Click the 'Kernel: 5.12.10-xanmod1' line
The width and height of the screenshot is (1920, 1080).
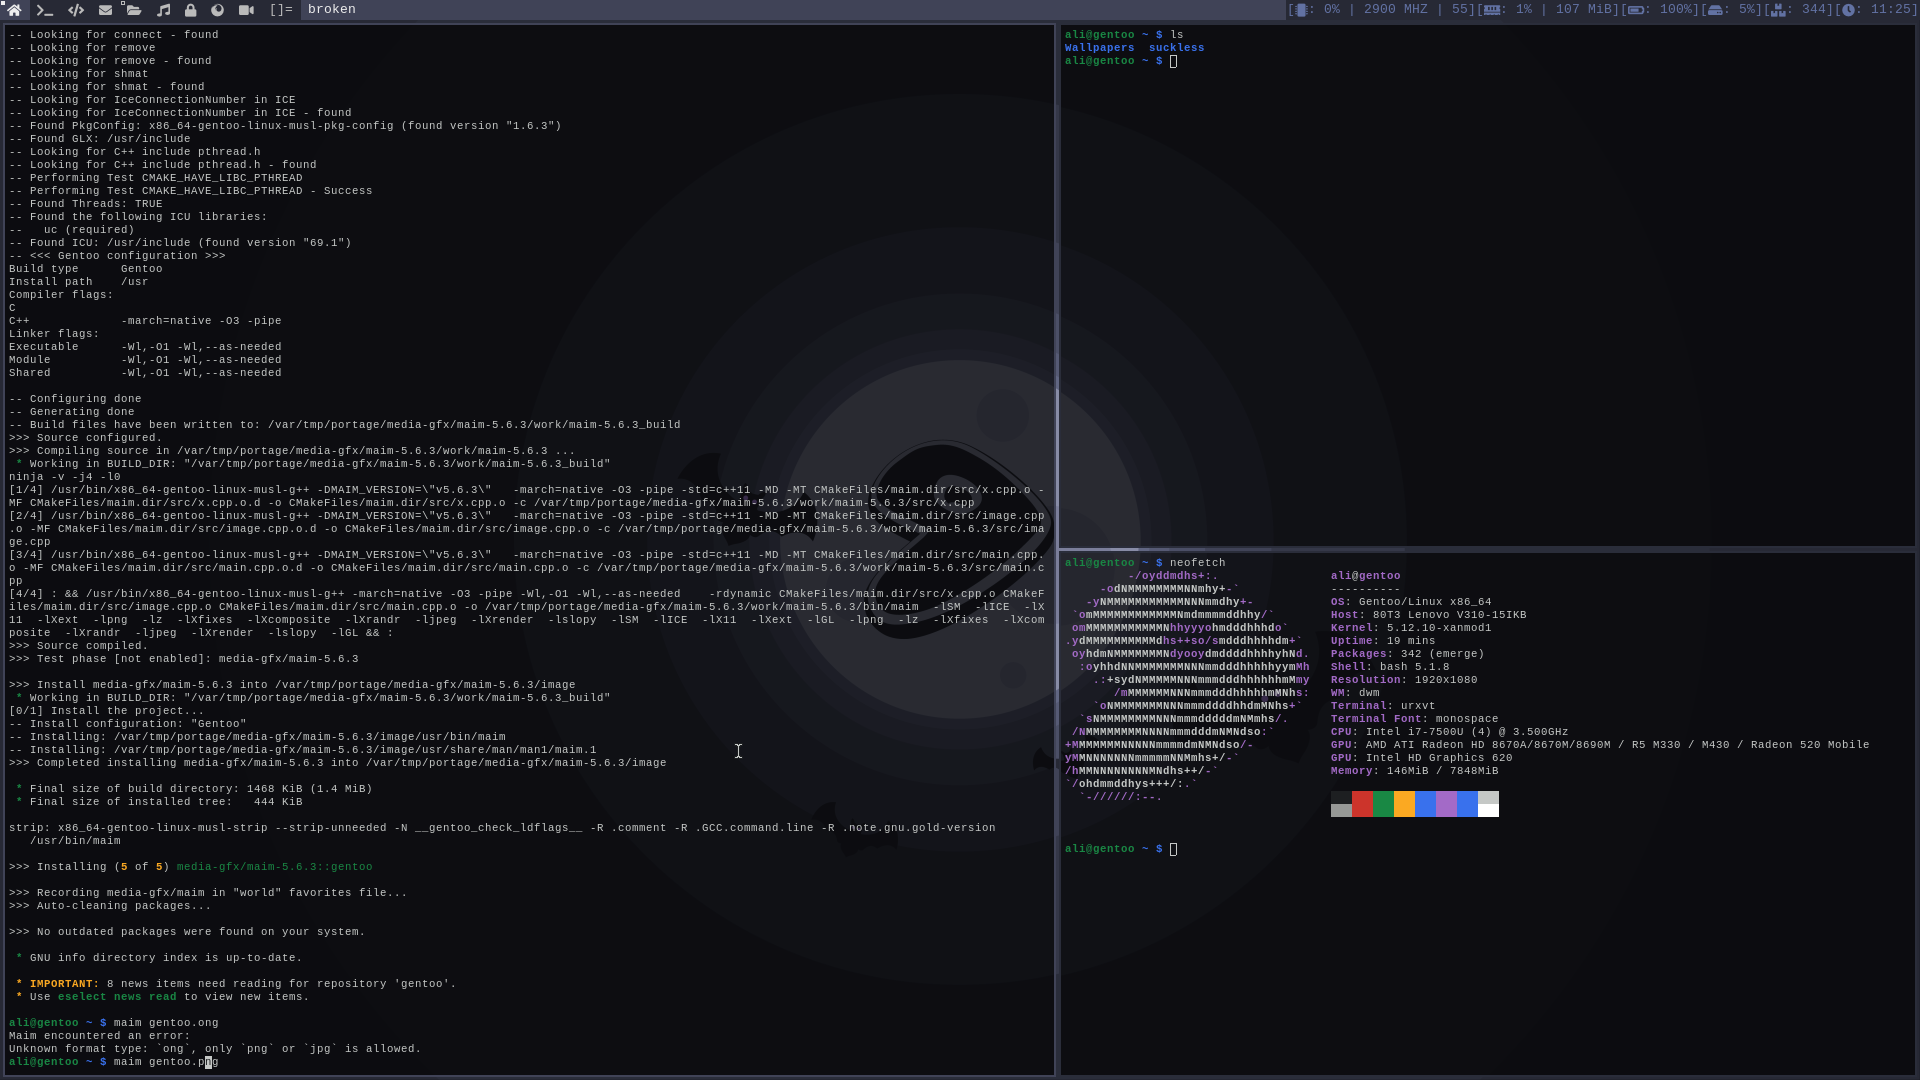pyautogui.click(x=1411, y=628)
